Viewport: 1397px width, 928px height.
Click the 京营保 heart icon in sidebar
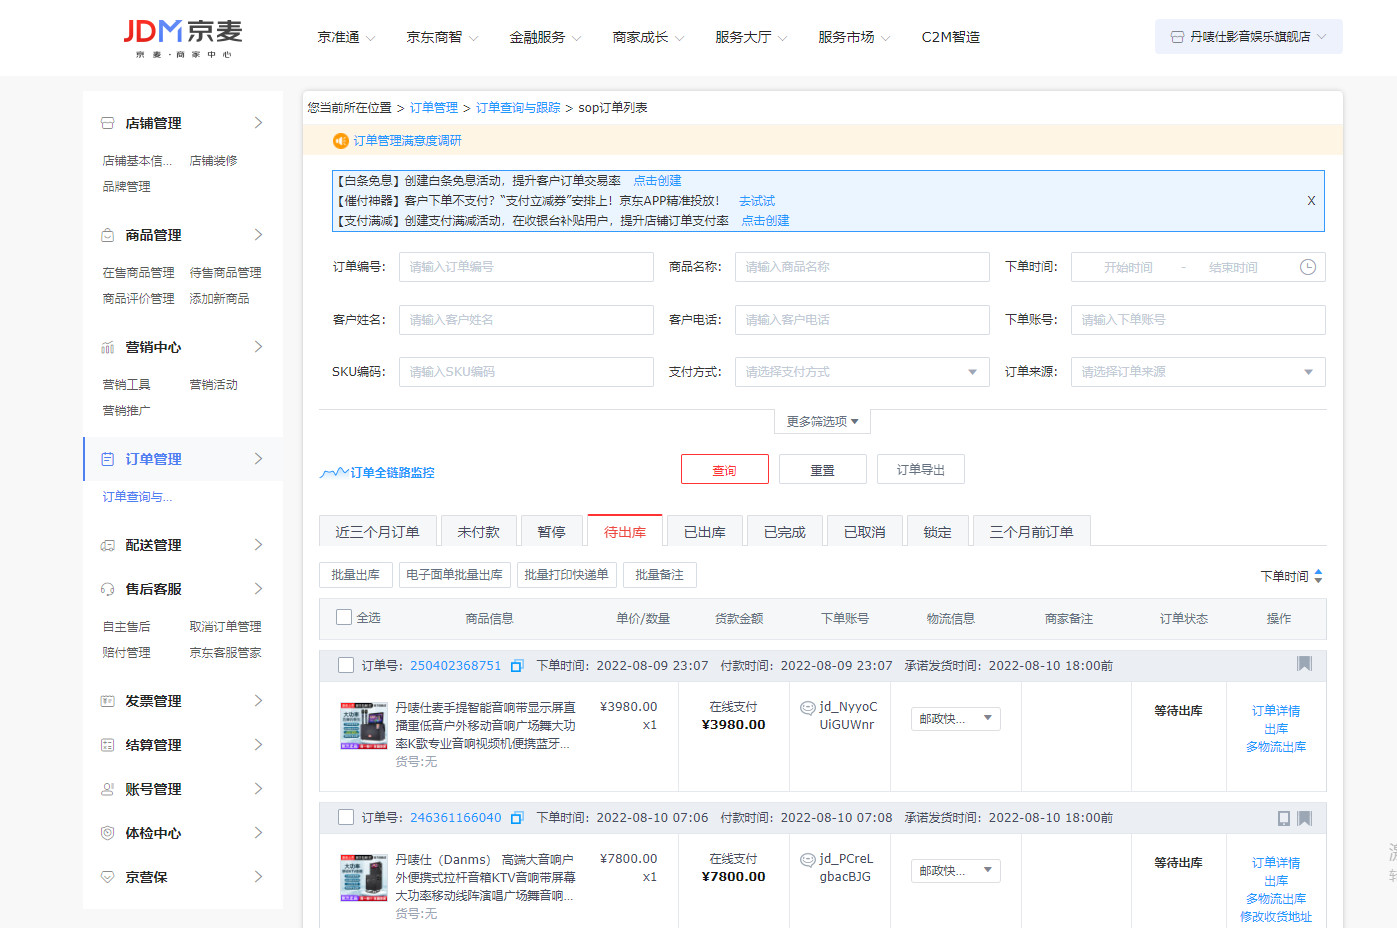click(107, 877)
